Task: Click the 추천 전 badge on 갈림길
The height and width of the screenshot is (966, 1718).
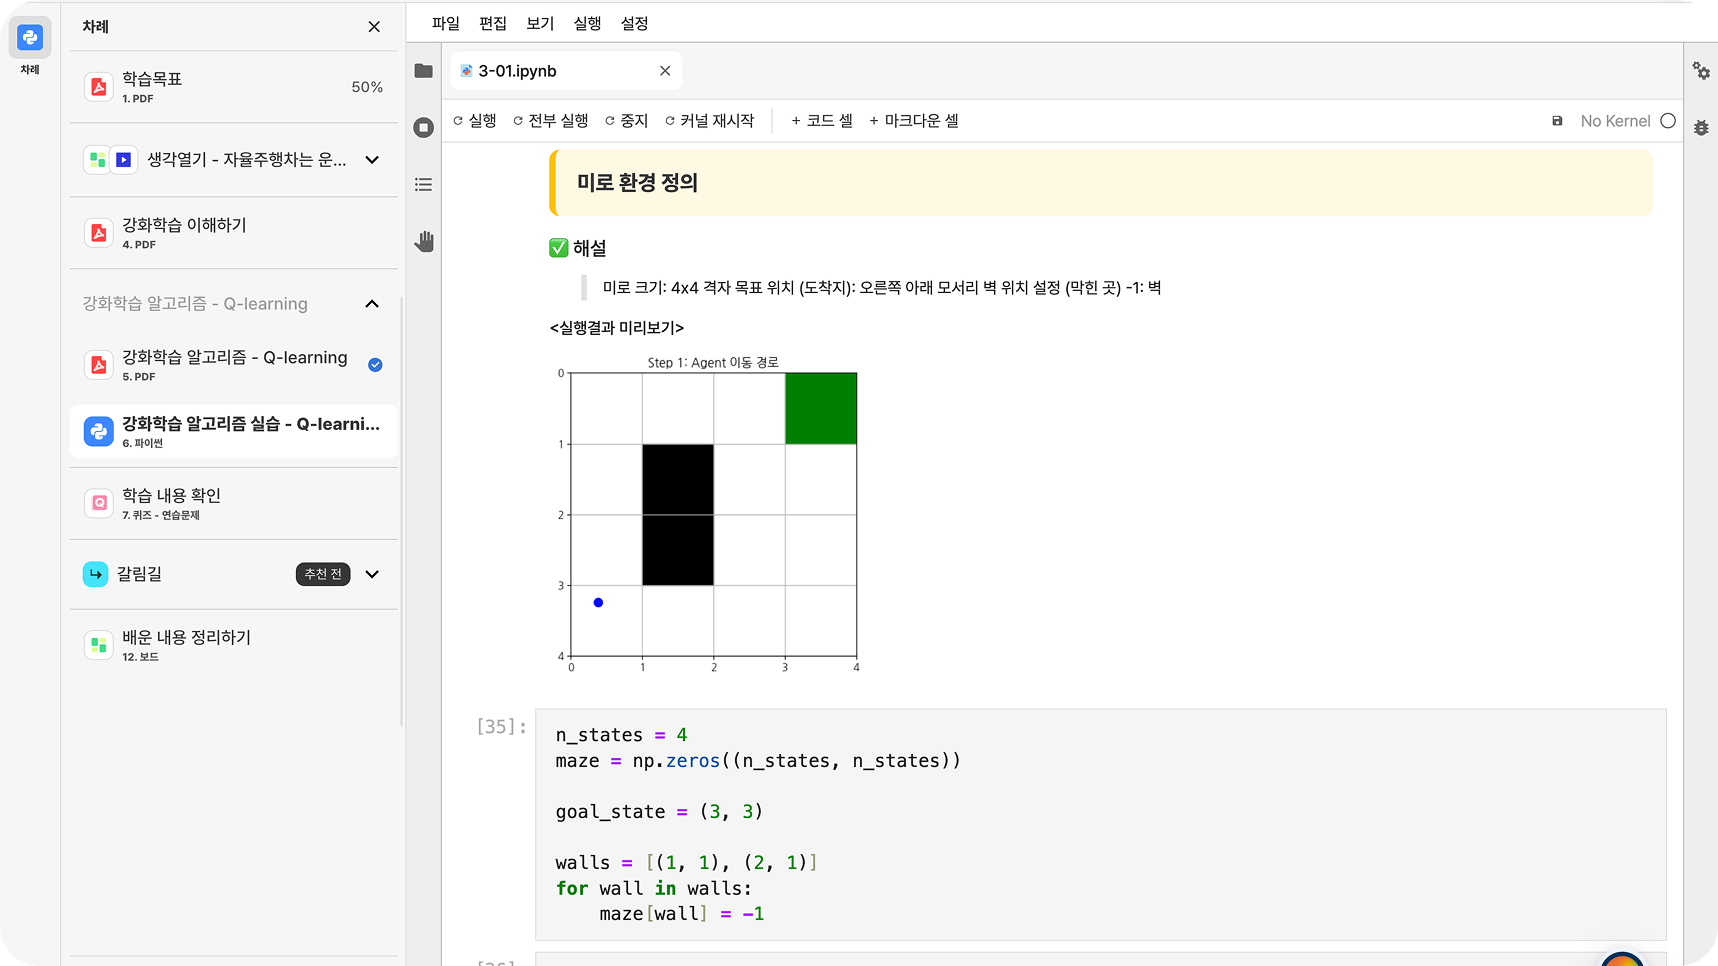Action: point(322,574)
